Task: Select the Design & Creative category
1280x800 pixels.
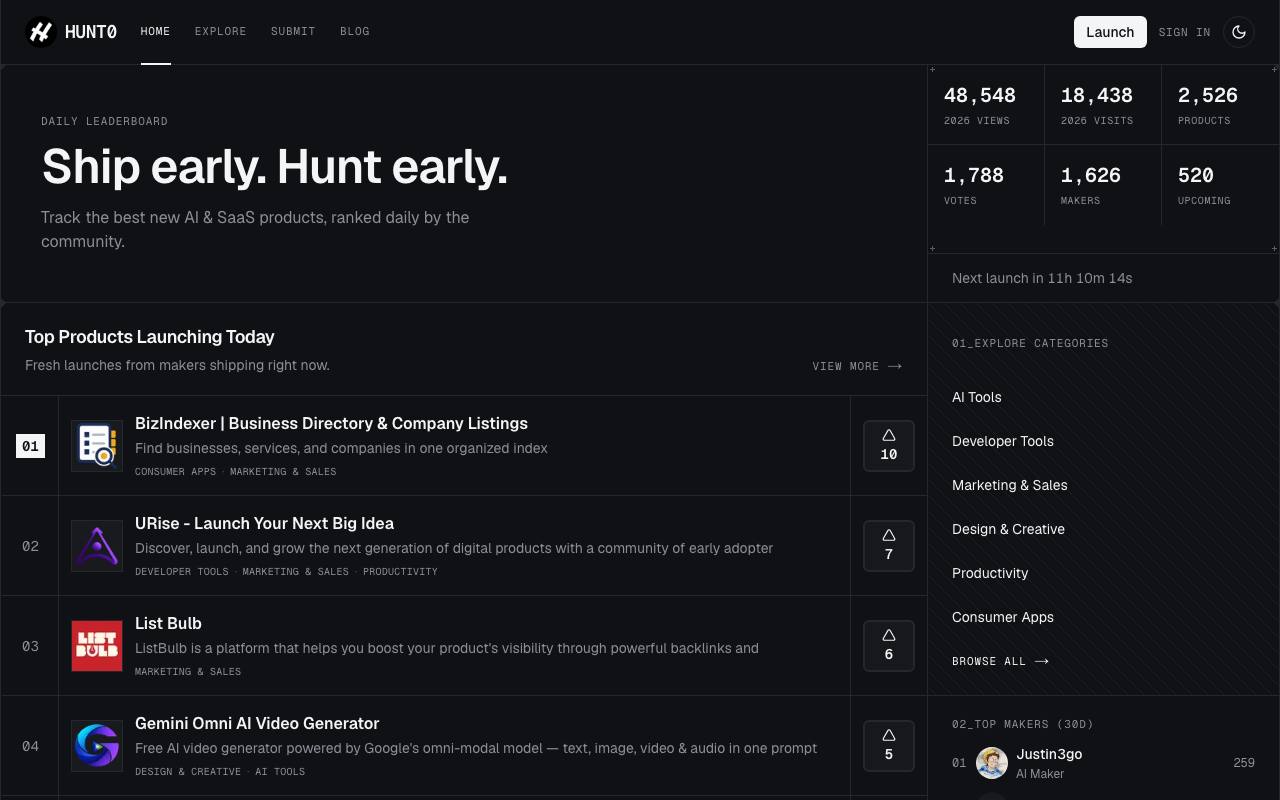Action: (x=1008, y=529)
